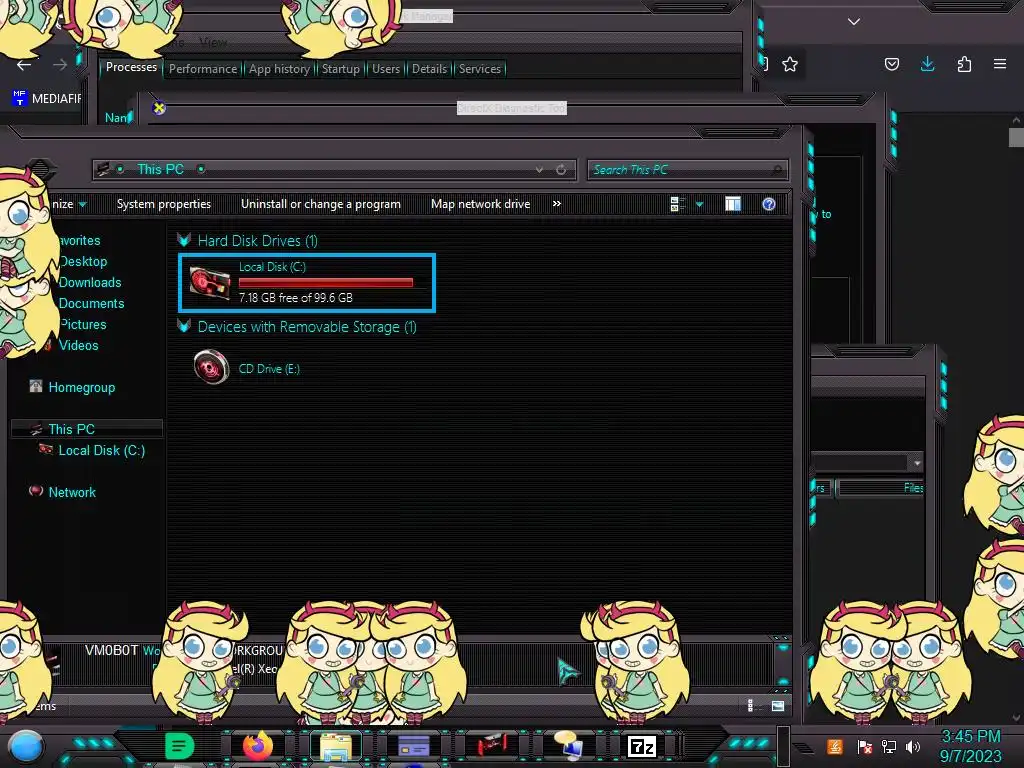Screen dimensions: 1024x768
Task: Switch to large icons view in the status bar
Action: point(777,705)
